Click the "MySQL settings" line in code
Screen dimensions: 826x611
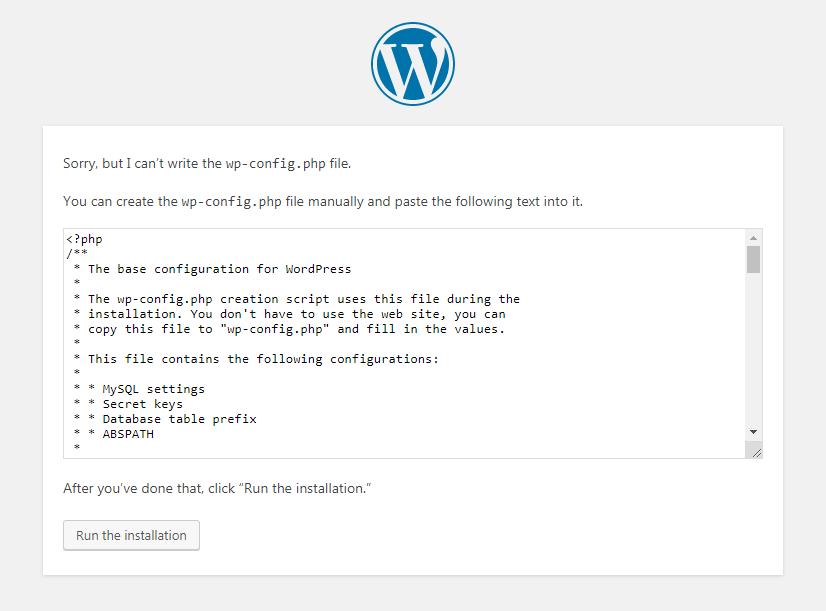153,389
